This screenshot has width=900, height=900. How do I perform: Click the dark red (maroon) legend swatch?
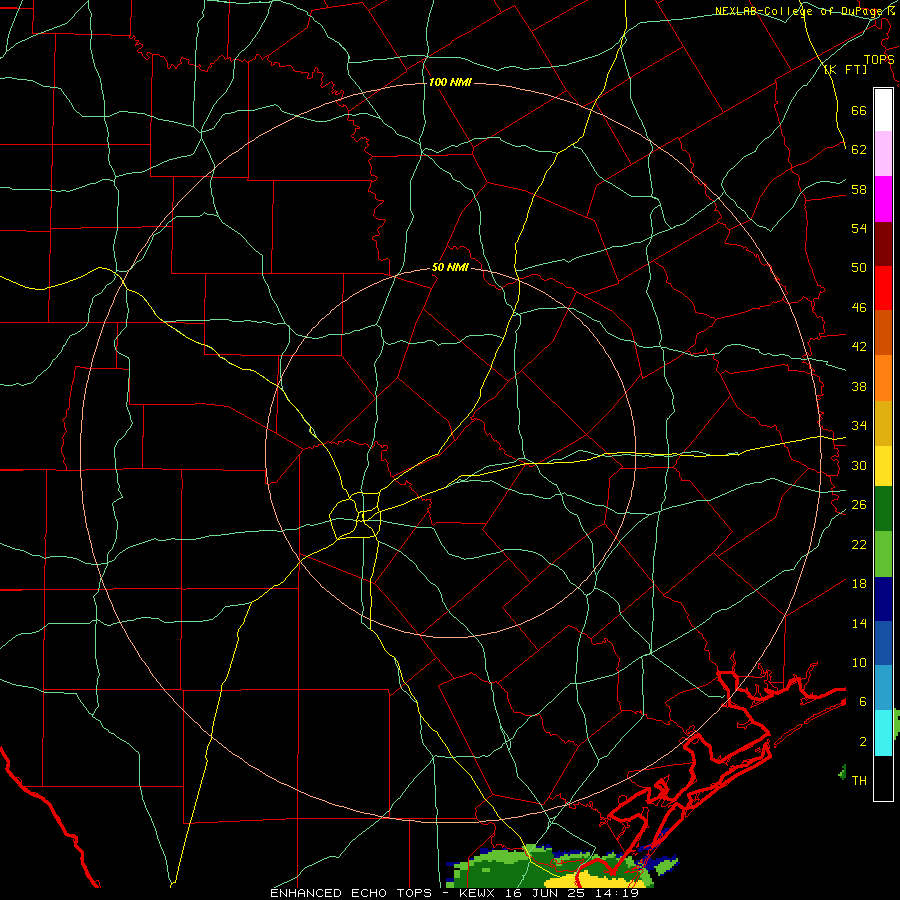(x=883, y=244)
